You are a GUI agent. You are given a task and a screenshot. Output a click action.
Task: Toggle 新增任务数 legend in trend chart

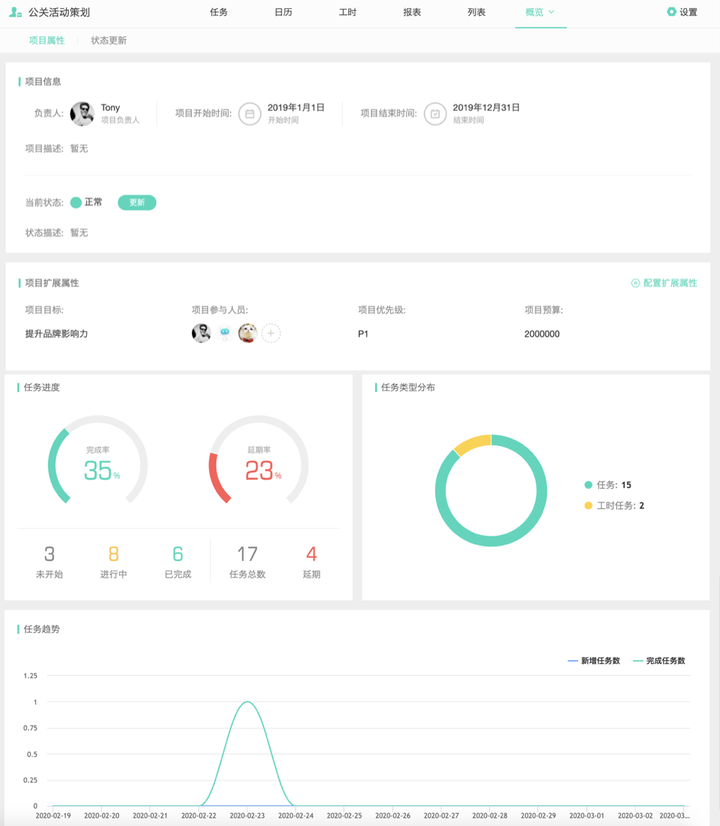pyautogui.click(x=594, y=661)
